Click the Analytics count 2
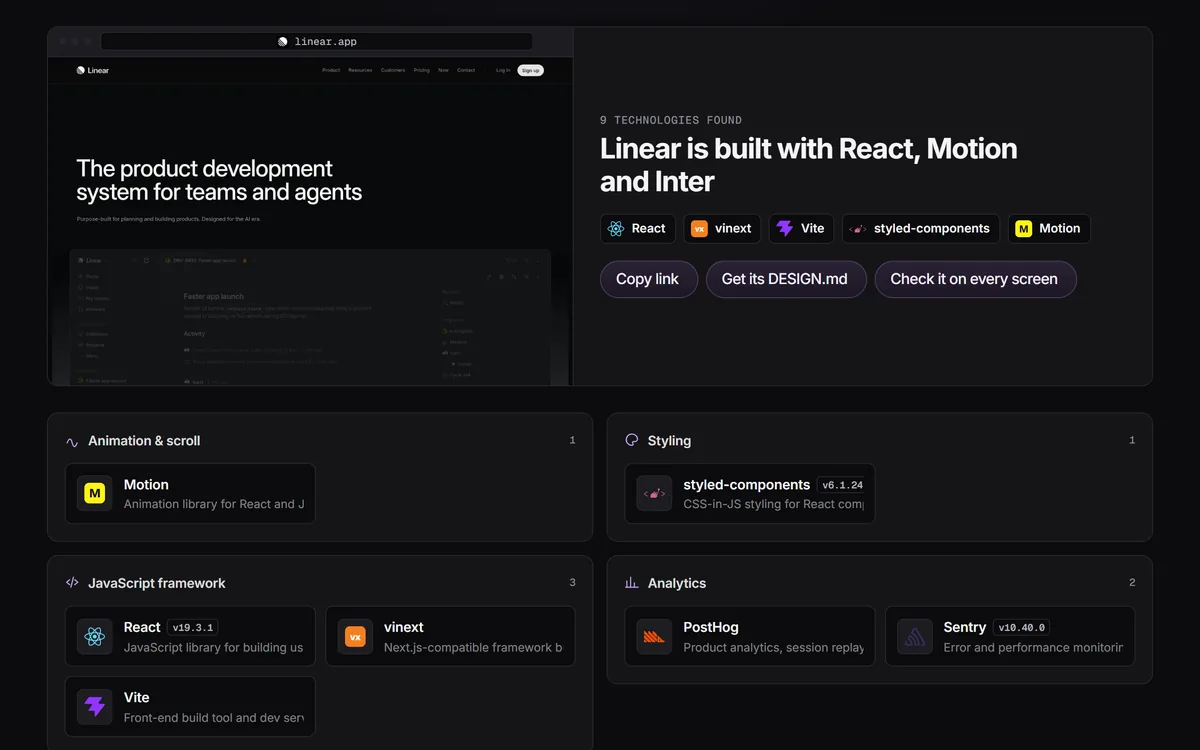The width and height of the screenshot is (1200, 750). [1132, 582]
